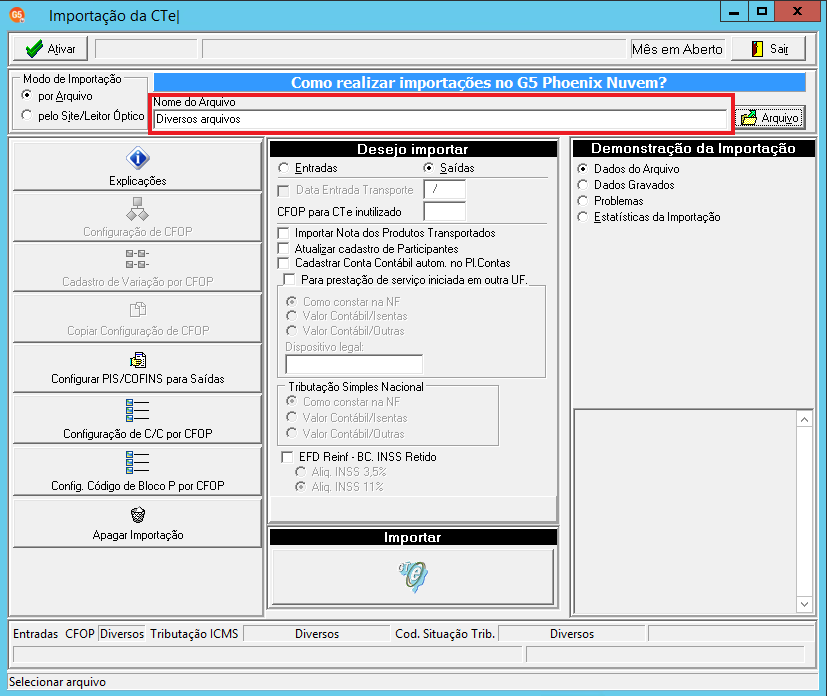Click the Copiar Configuração de CFOP icon
Image resolution: width=827 pixels, height=696 pixels.
coord(138,310)
